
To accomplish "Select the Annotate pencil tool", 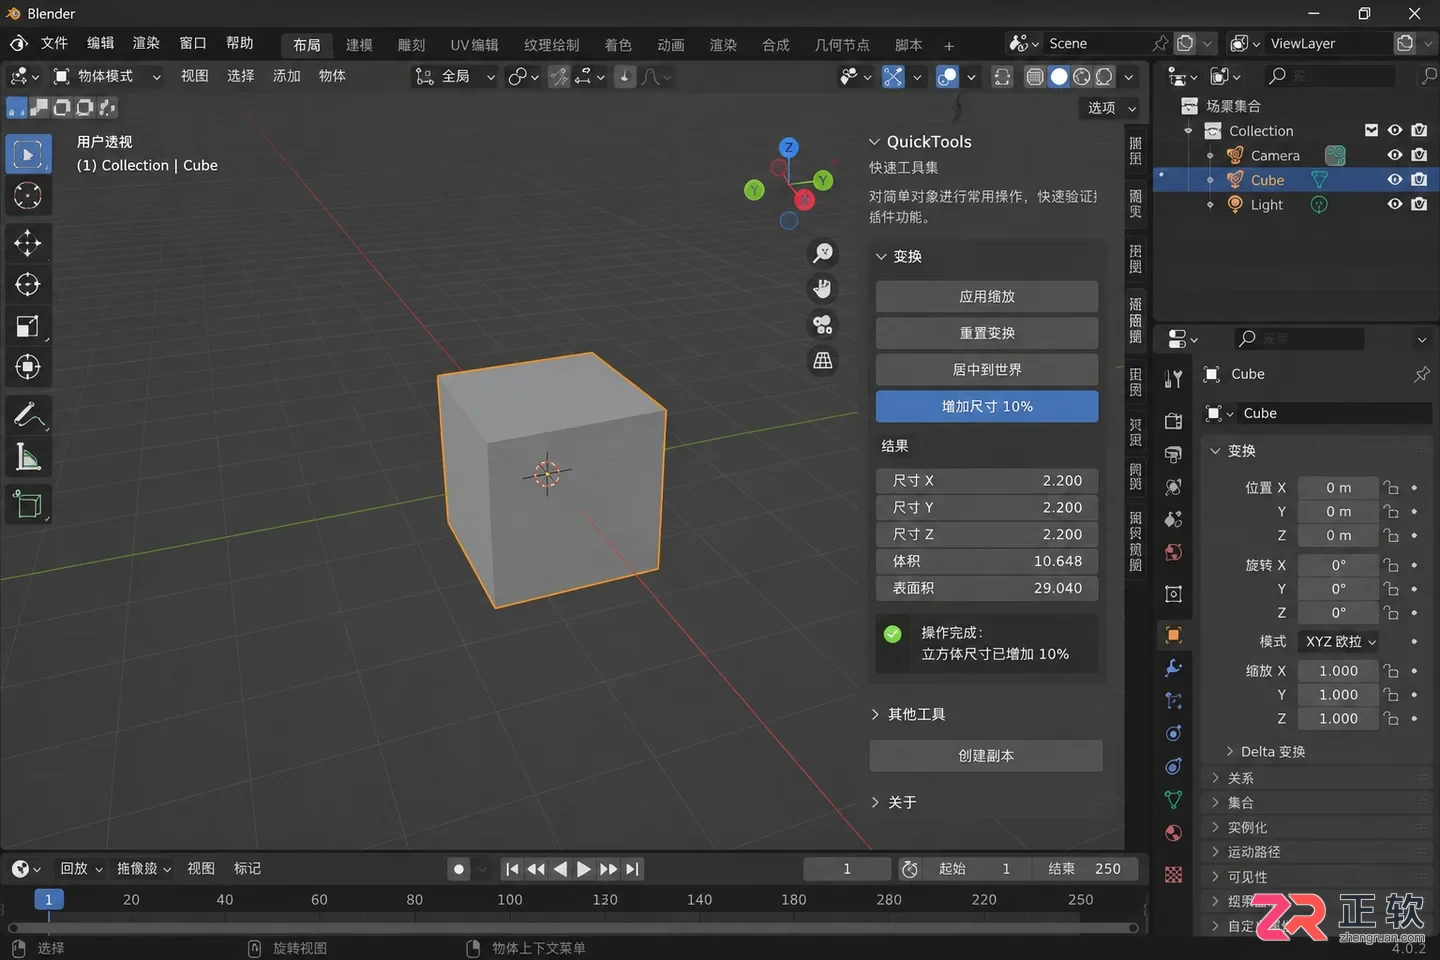I will click(28, 415).
